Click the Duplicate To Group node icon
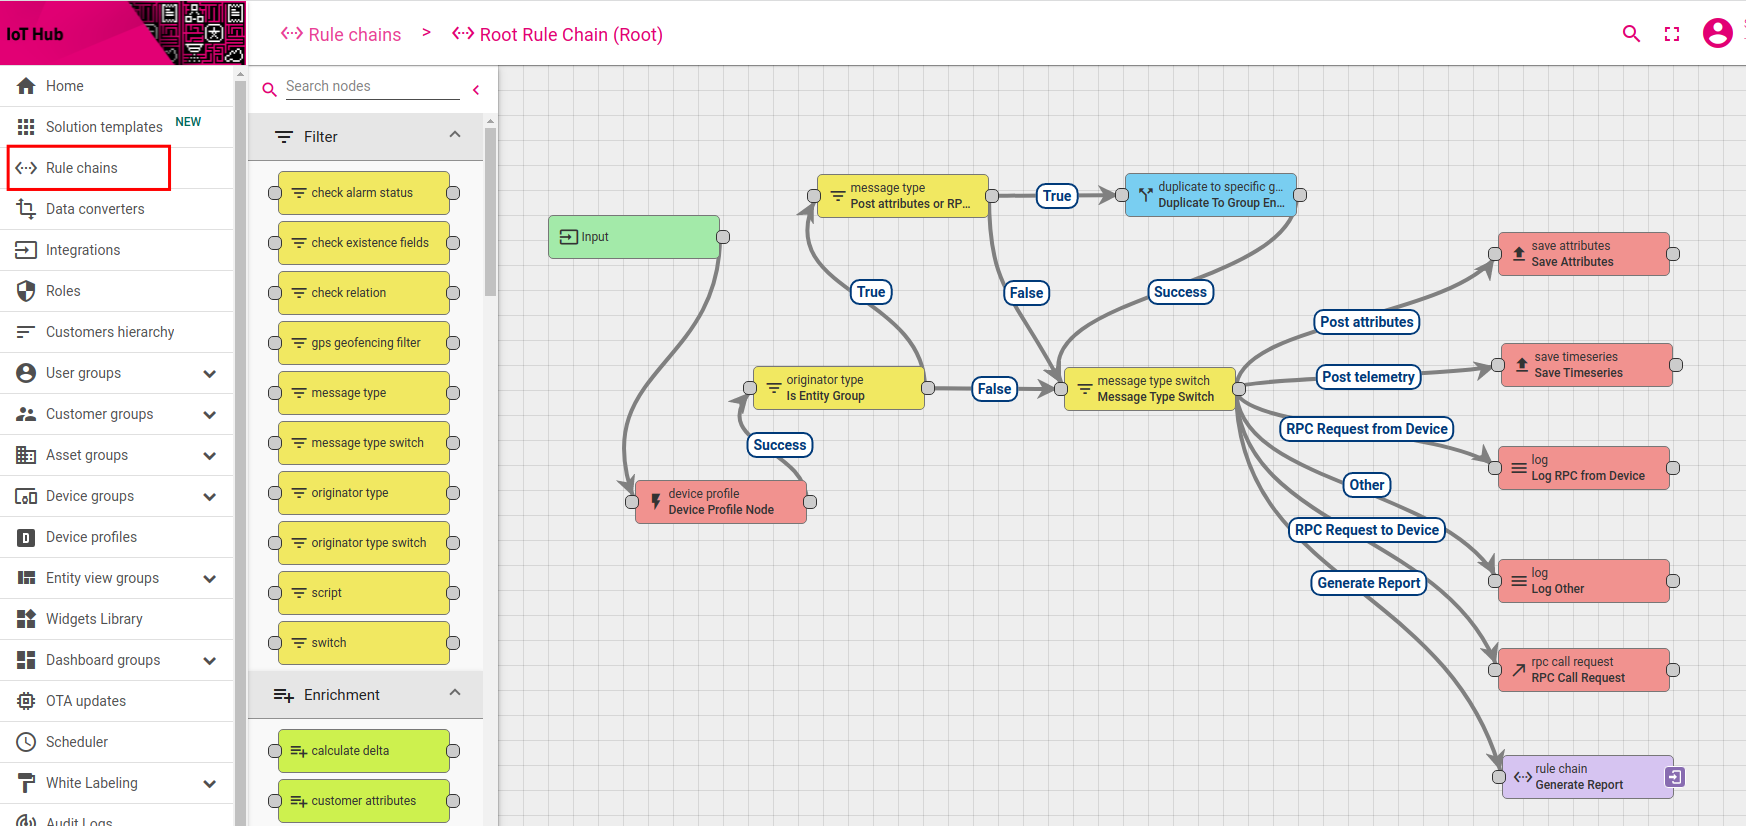The width and height of the screenshot is (1746, 826). coord(1146,195)
